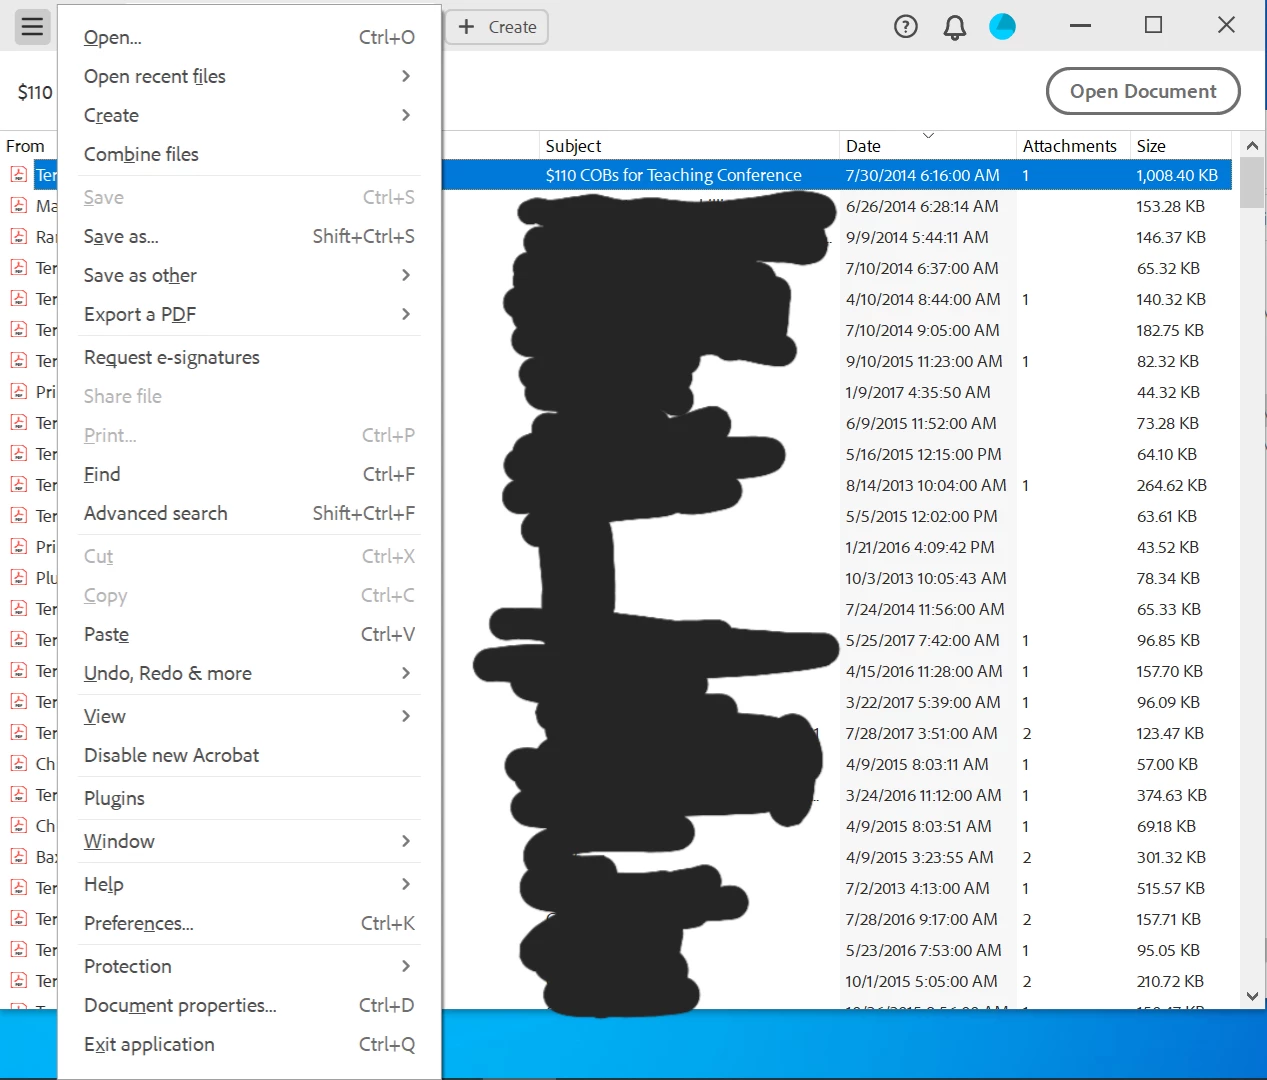1267x1080 pixels.
Task: Click the PDF icon in the Ra row
Action: click(x=19, y=237)
